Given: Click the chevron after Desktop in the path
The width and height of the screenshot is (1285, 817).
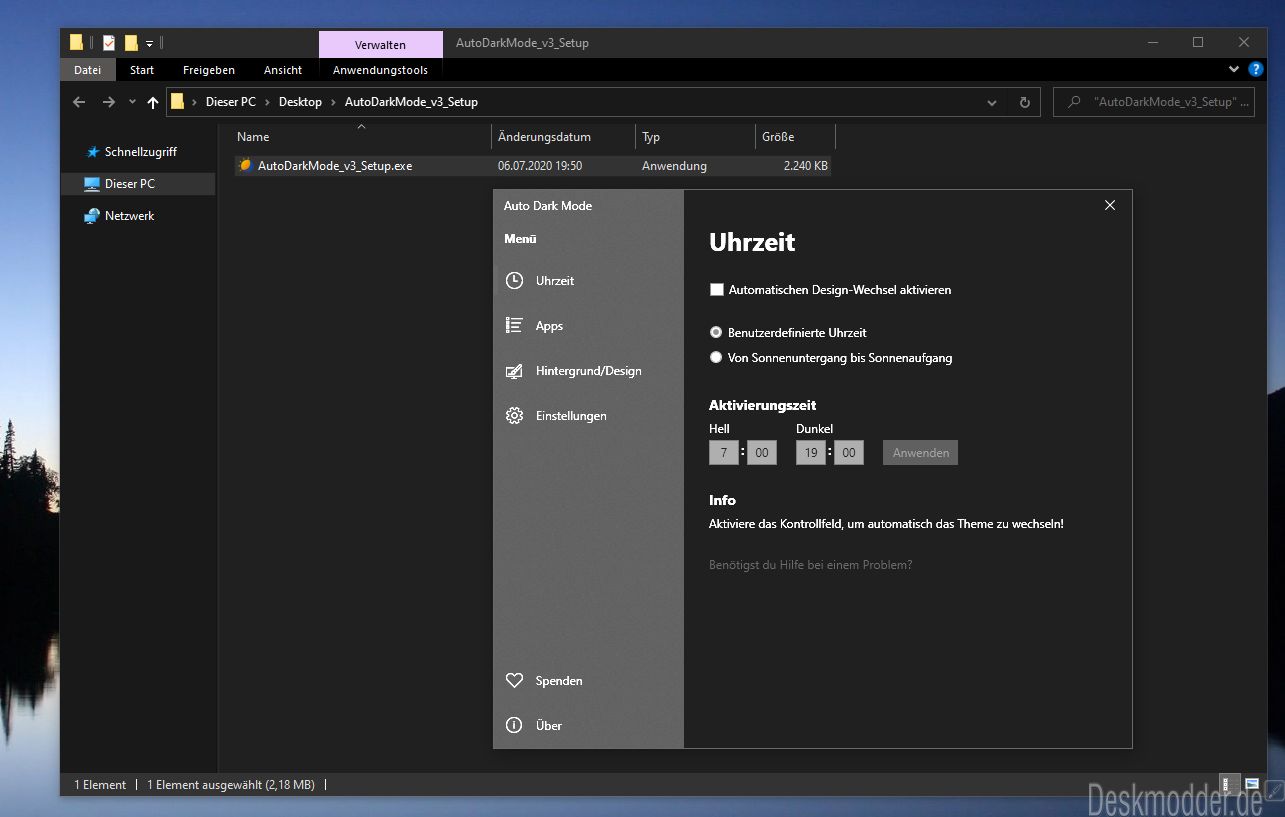Looking at the screenshot, I should (333, 102).
